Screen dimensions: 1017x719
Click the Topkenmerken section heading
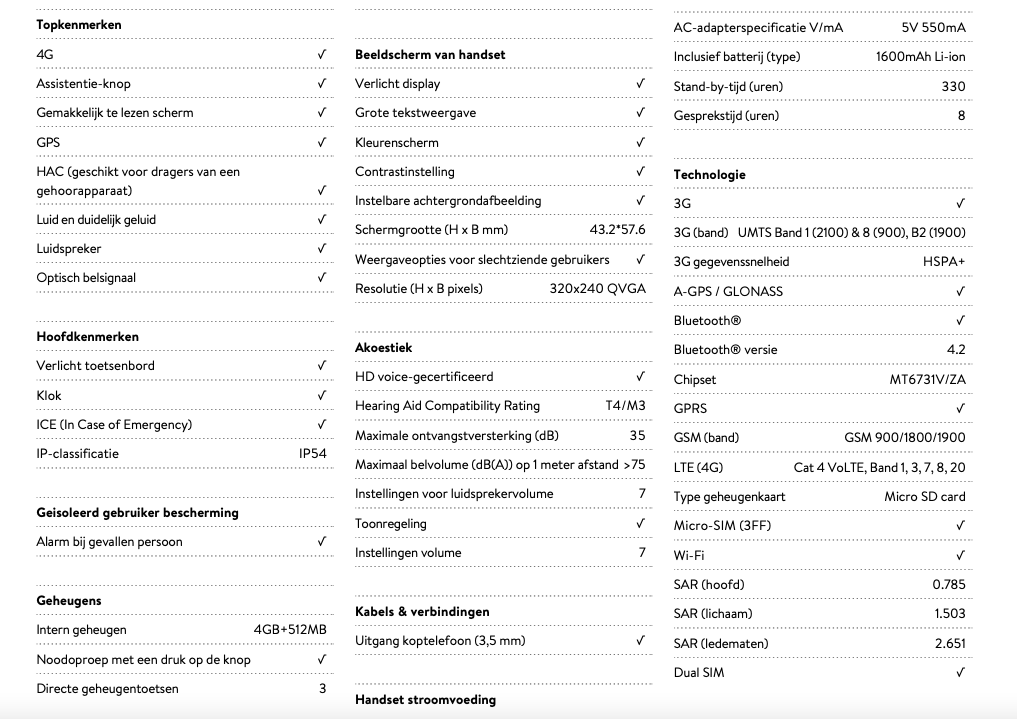click(x=79, y=24)
